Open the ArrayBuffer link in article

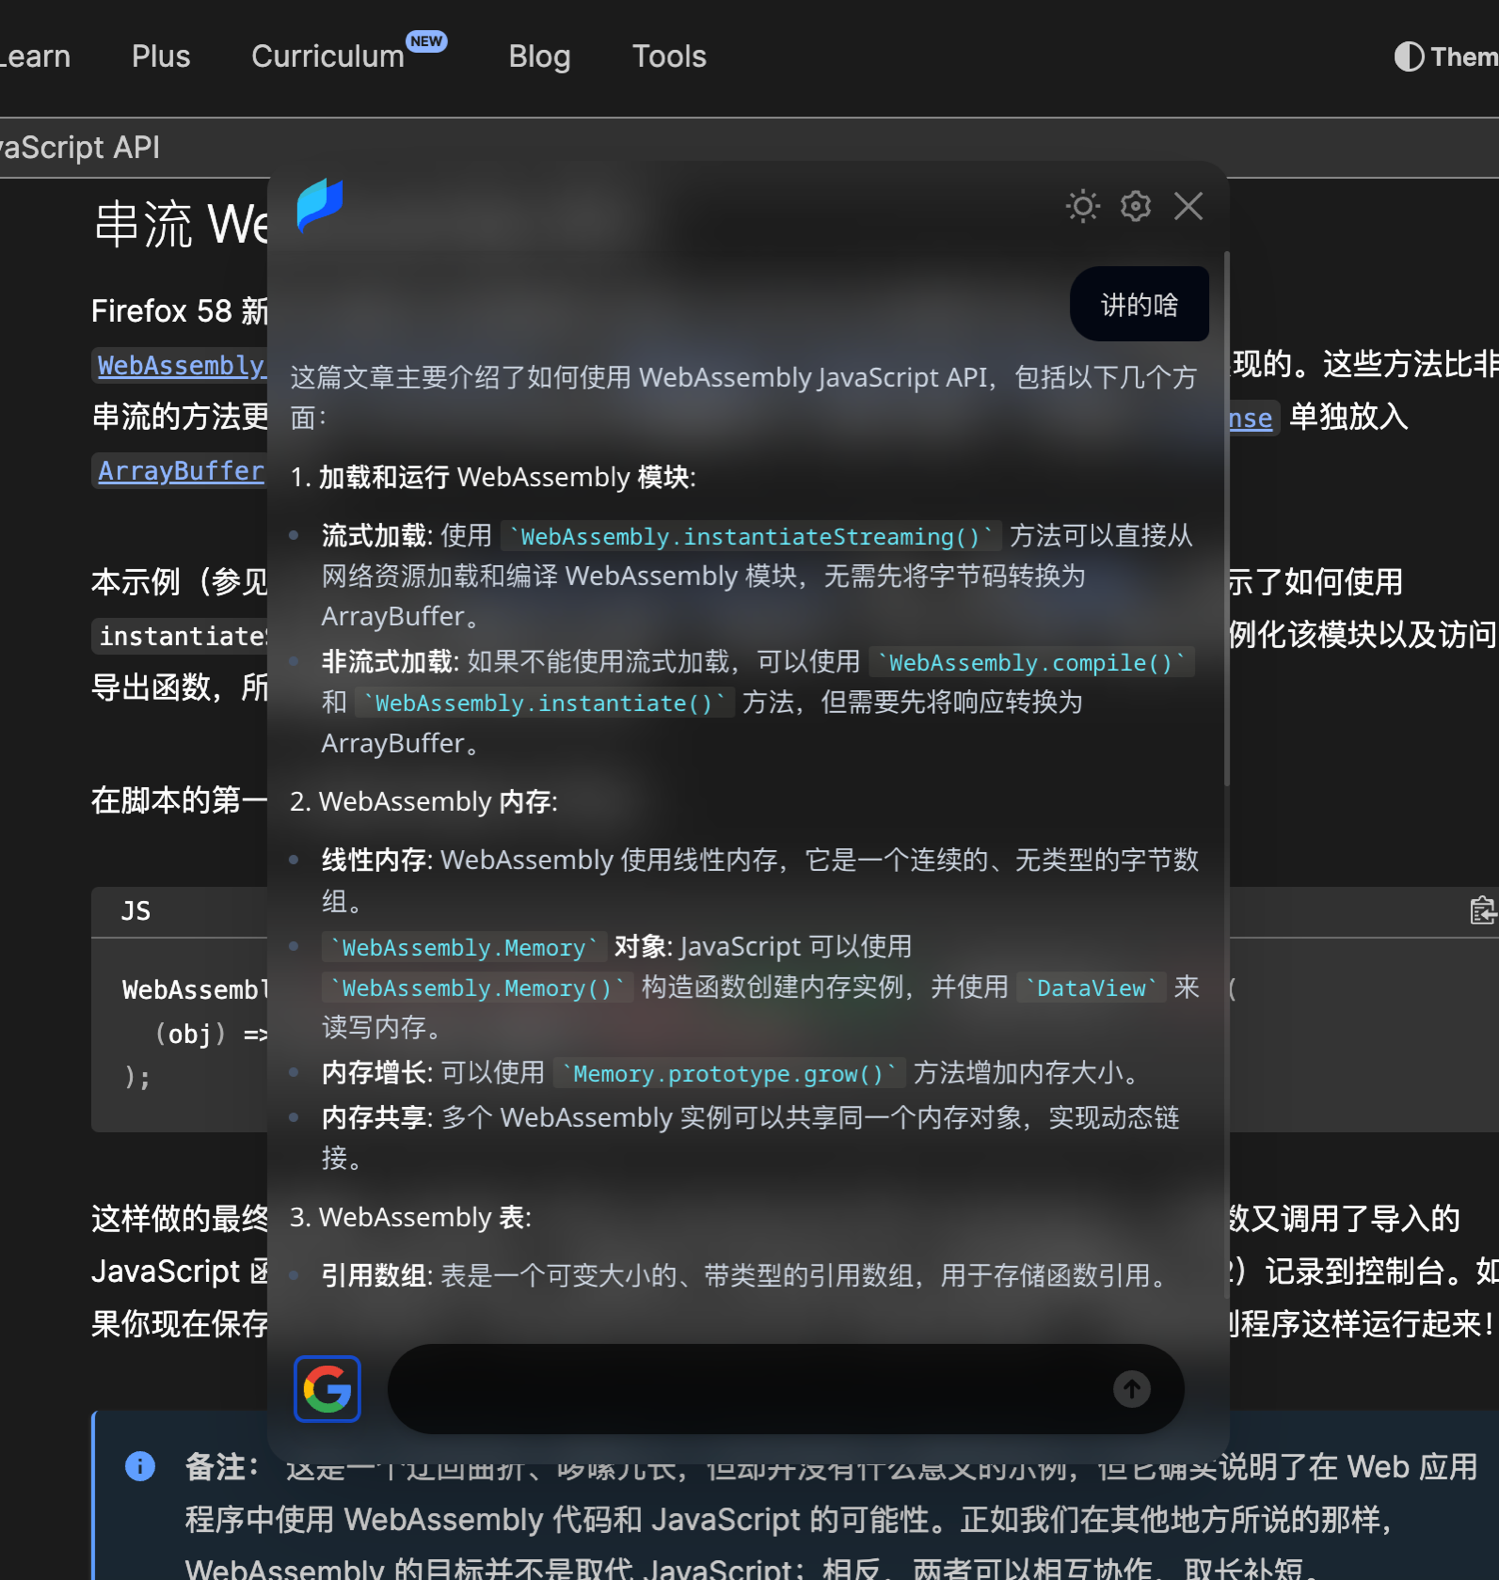[x=181, y=471]
